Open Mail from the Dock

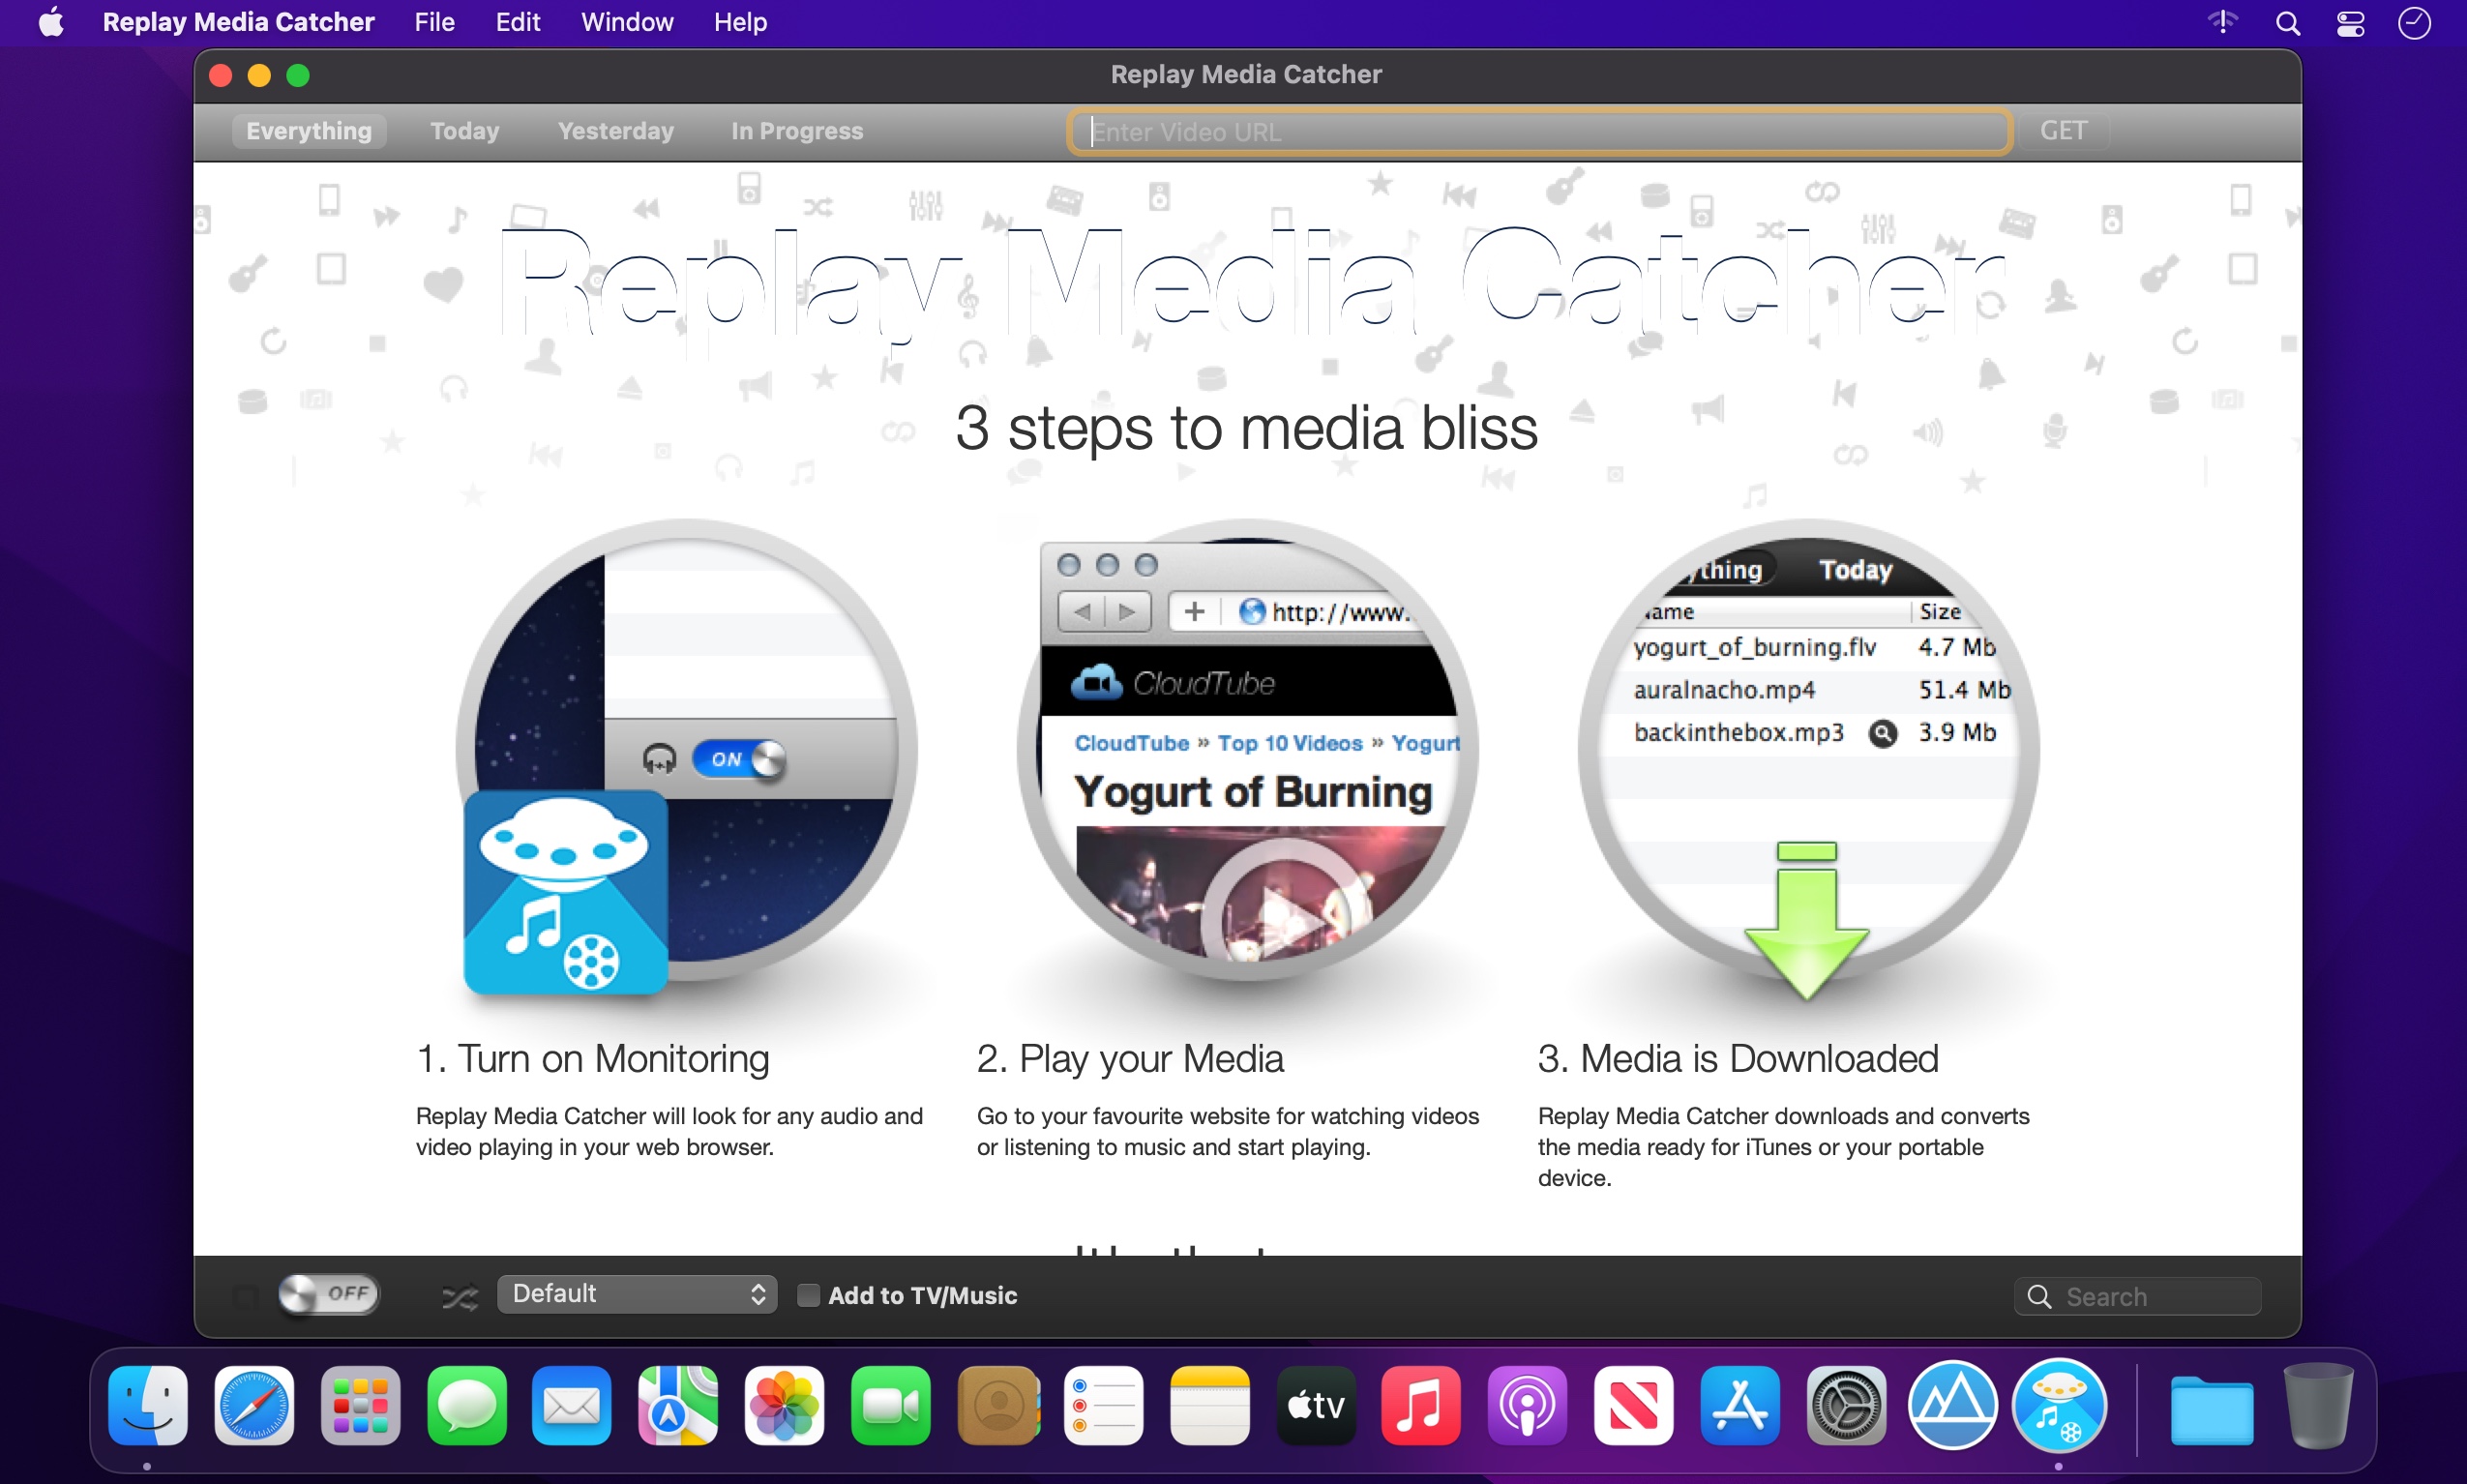572,1406
